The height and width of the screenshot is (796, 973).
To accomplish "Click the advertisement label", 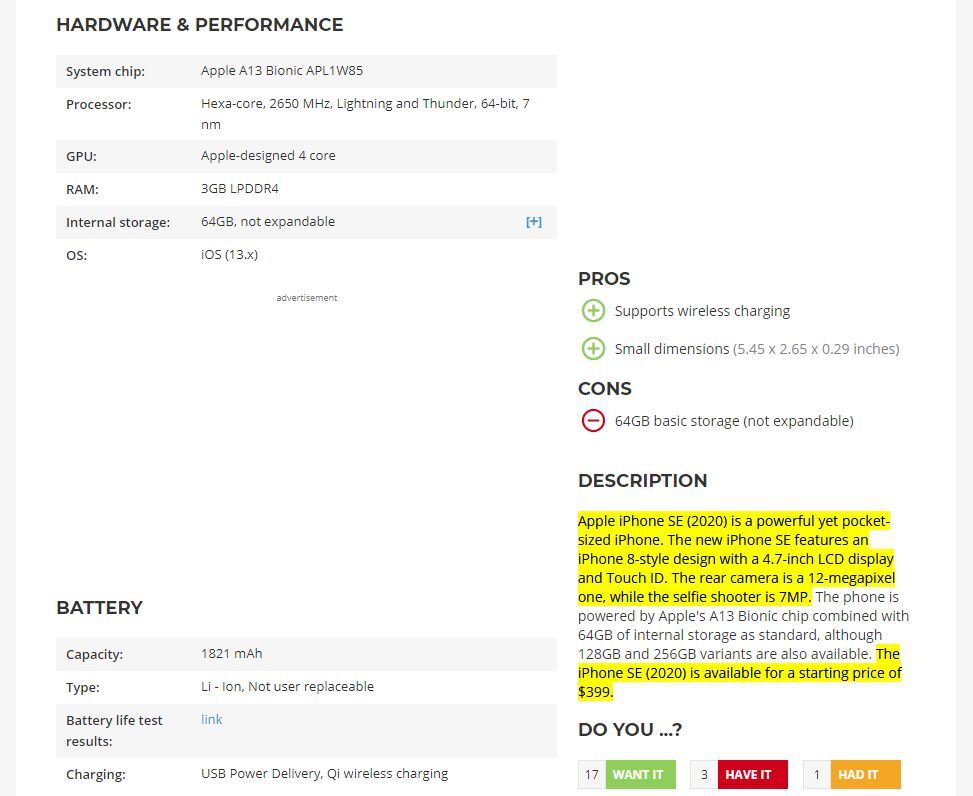I will click(x=307, y=298).
